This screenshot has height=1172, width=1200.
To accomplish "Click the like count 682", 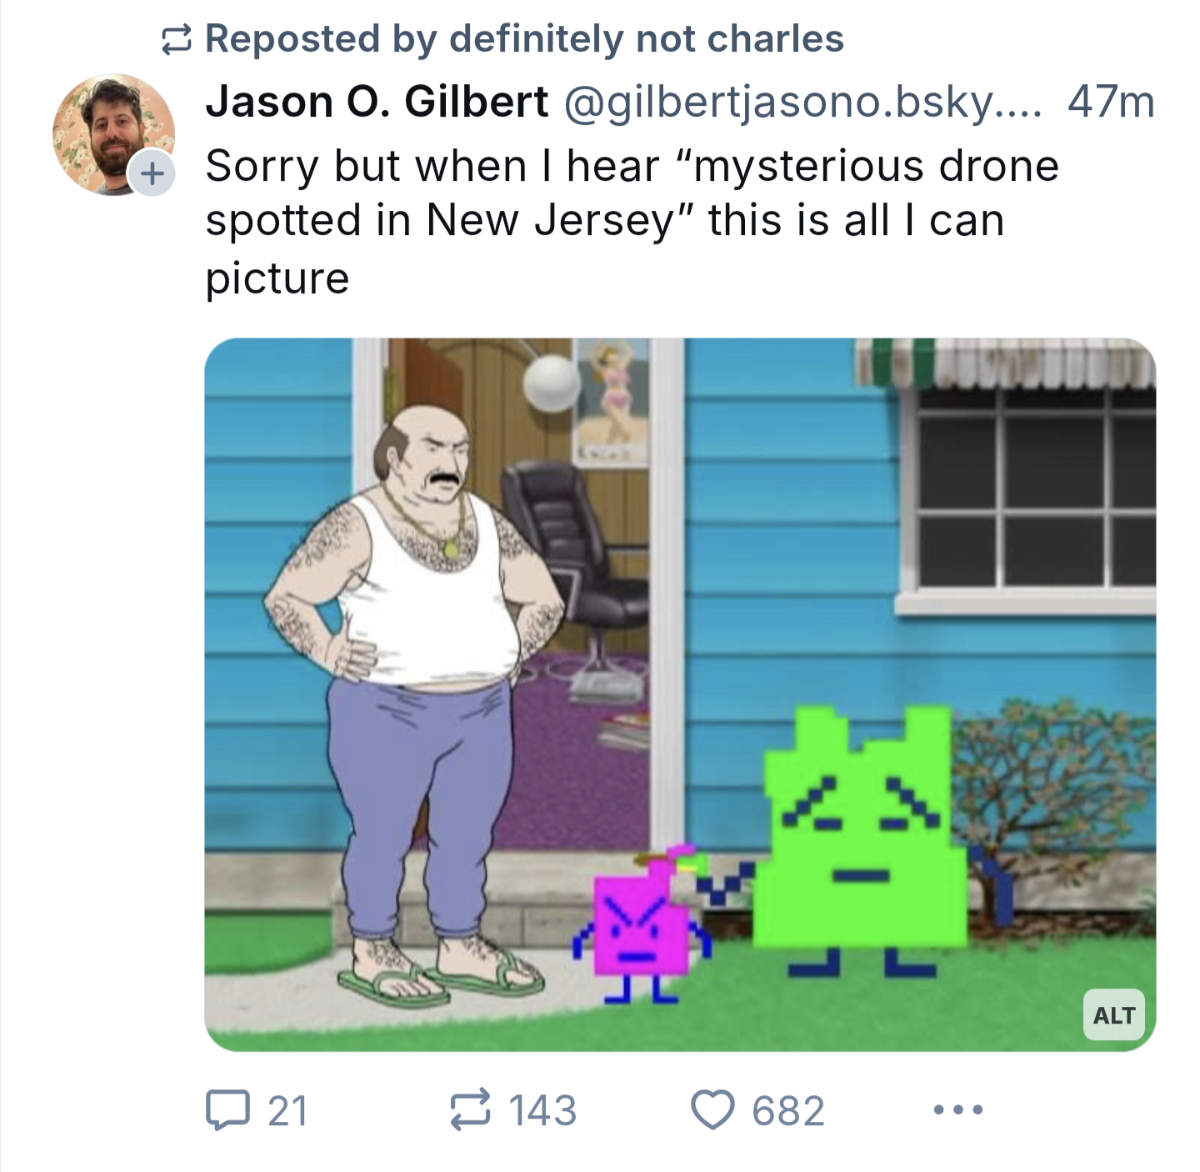I will [788, 1110].
